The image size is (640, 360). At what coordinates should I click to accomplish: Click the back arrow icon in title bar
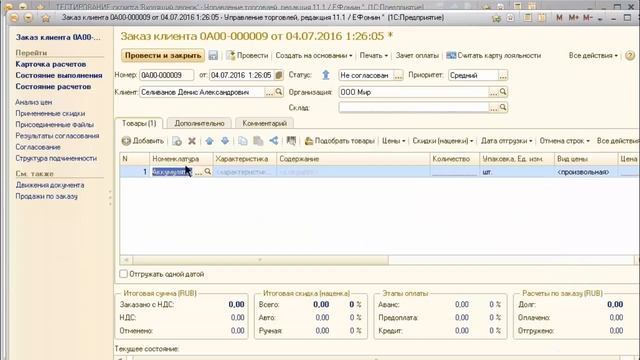coord(14,18)
